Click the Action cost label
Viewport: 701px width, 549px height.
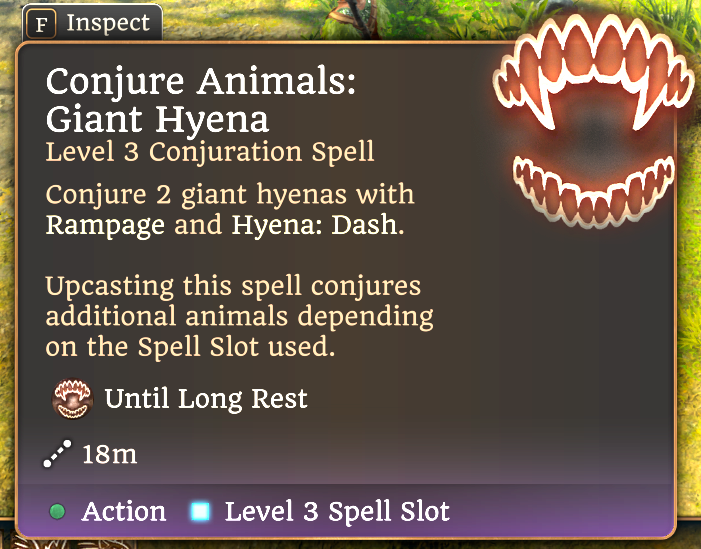(124, 512)
